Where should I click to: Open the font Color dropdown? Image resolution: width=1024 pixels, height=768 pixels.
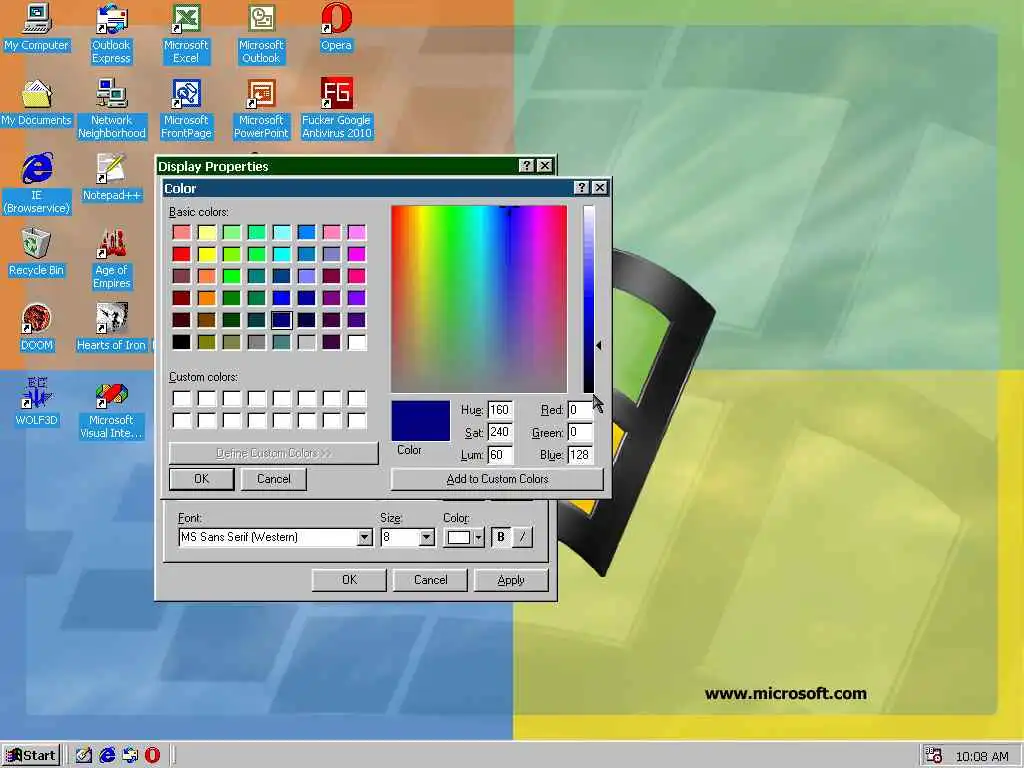(x=479, y=537)
